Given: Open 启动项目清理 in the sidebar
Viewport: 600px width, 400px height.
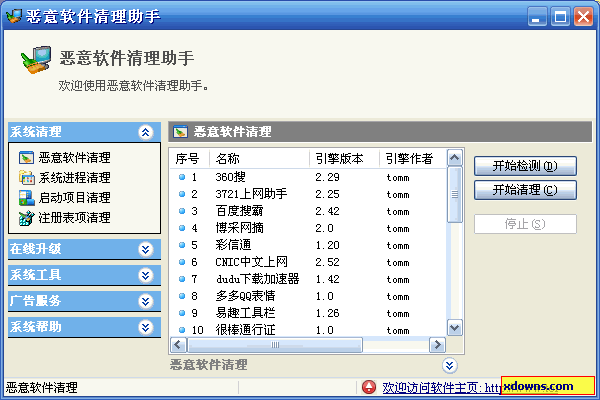Looking at the screenshot, I should (x=75, y=198).
